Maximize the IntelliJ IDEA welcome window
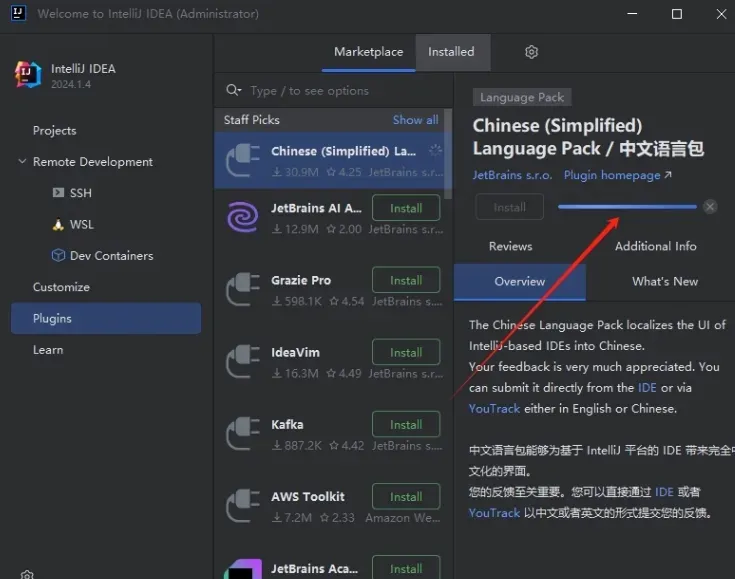Image resolution: width=735 pixels, height=579 pixels. (x=677, y=14)
